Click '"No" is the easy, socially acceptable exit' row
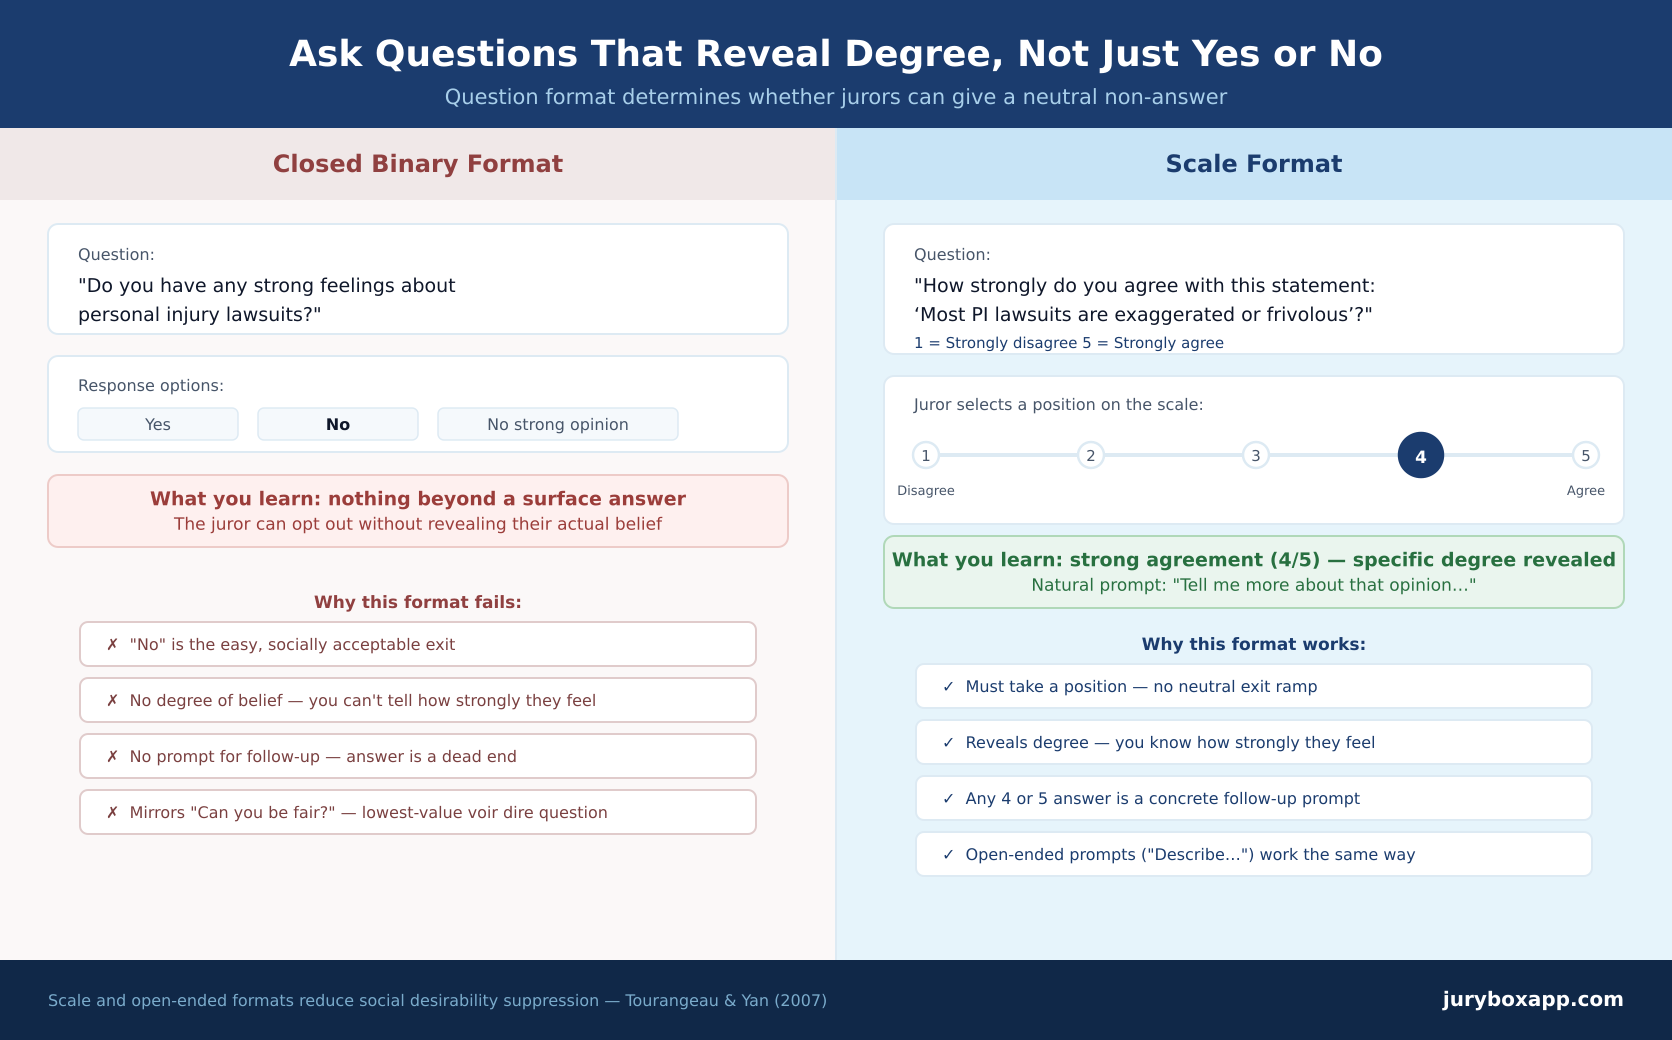Viewport: 1672px width, 1040px height. pyautogui.click(x=418, y=644)
